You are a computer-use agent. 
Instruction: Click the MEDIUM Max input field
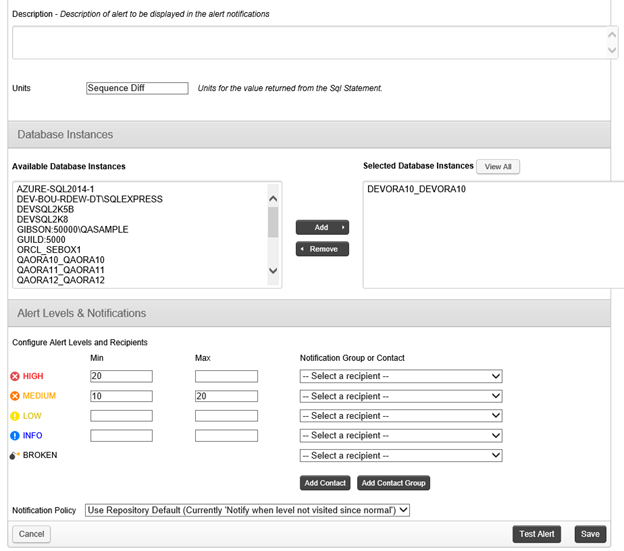click(x=226, y=396)
